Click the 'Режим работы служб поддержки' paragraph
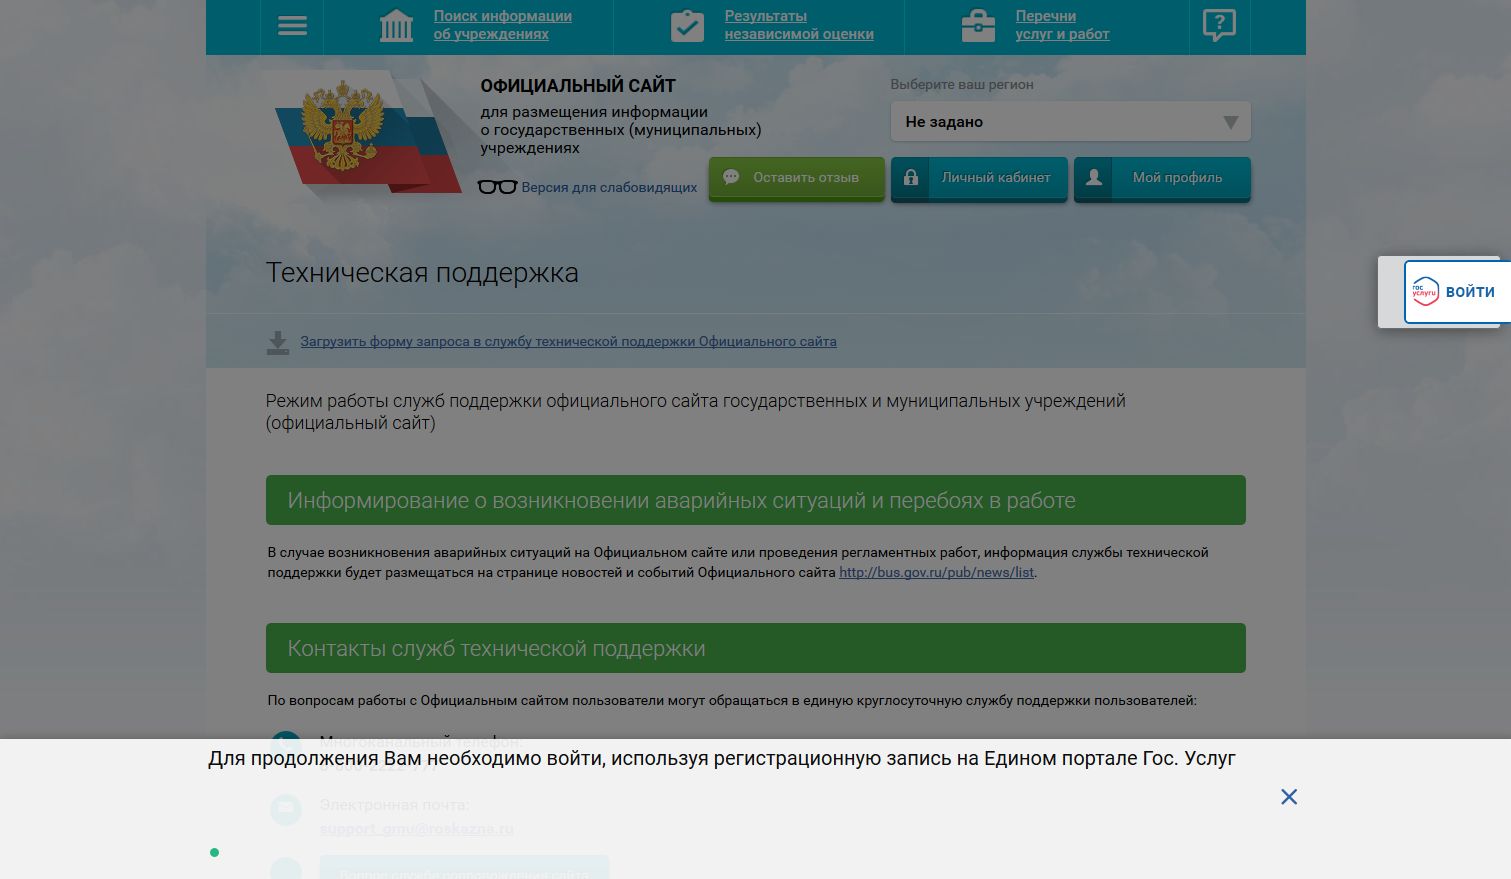1511x879 pixels. 695,412
